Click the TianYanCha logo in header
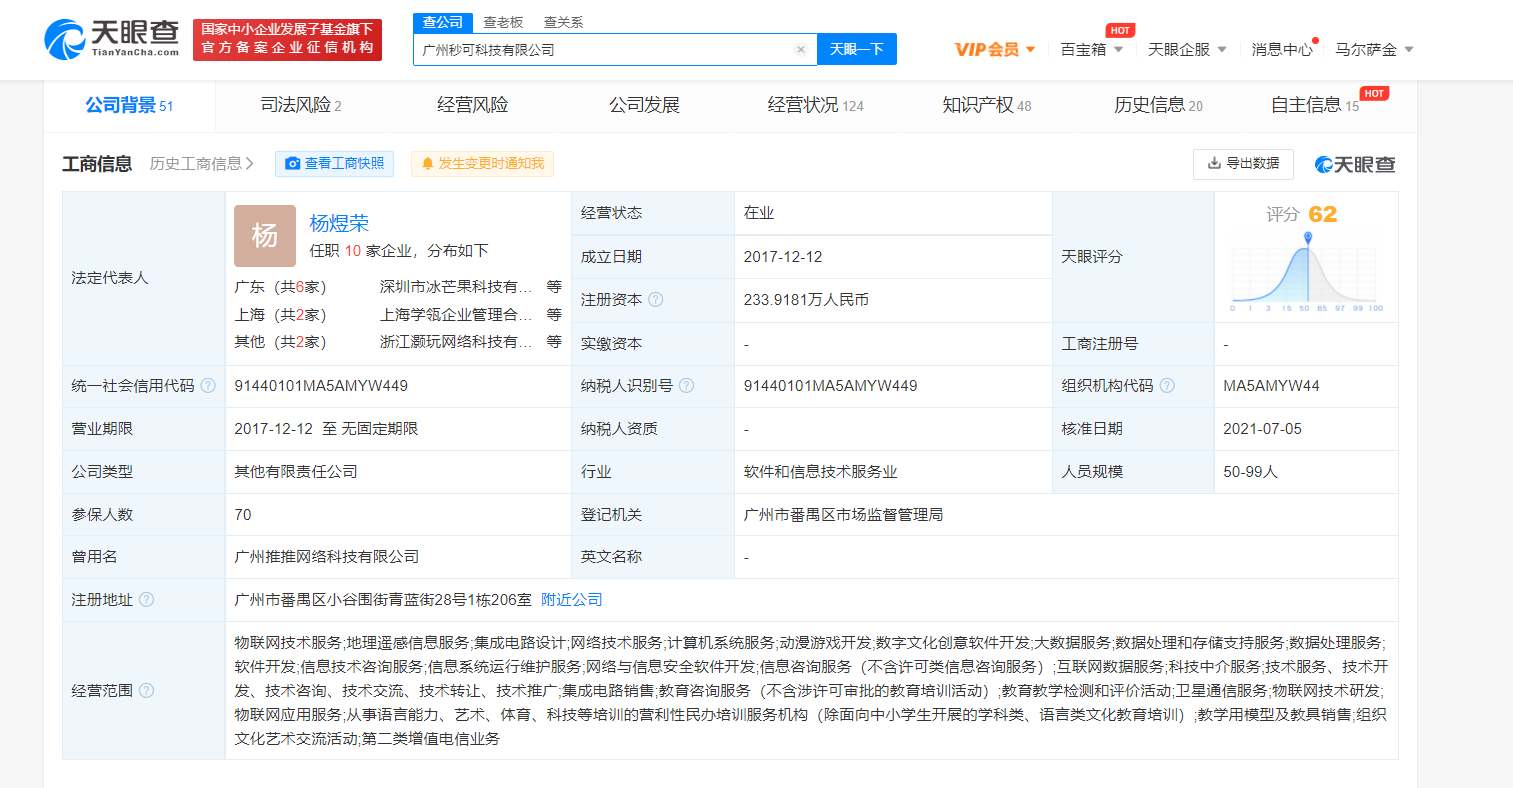The height and width of the screenshot is (788, 1513). click(x=112, y=39)
